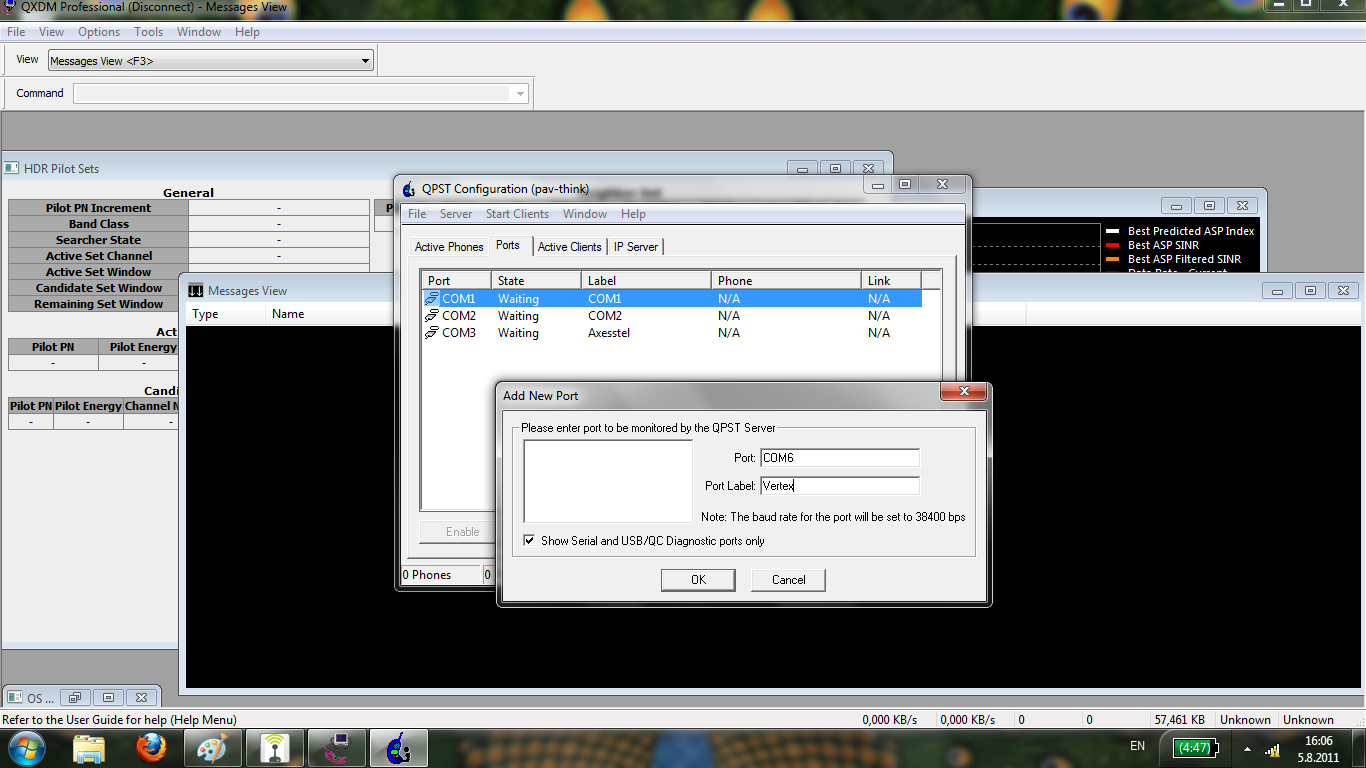Launch Firefox from the taskbar
The height and width of the screenshot is (768, 1366).
(x=151, y=748)
